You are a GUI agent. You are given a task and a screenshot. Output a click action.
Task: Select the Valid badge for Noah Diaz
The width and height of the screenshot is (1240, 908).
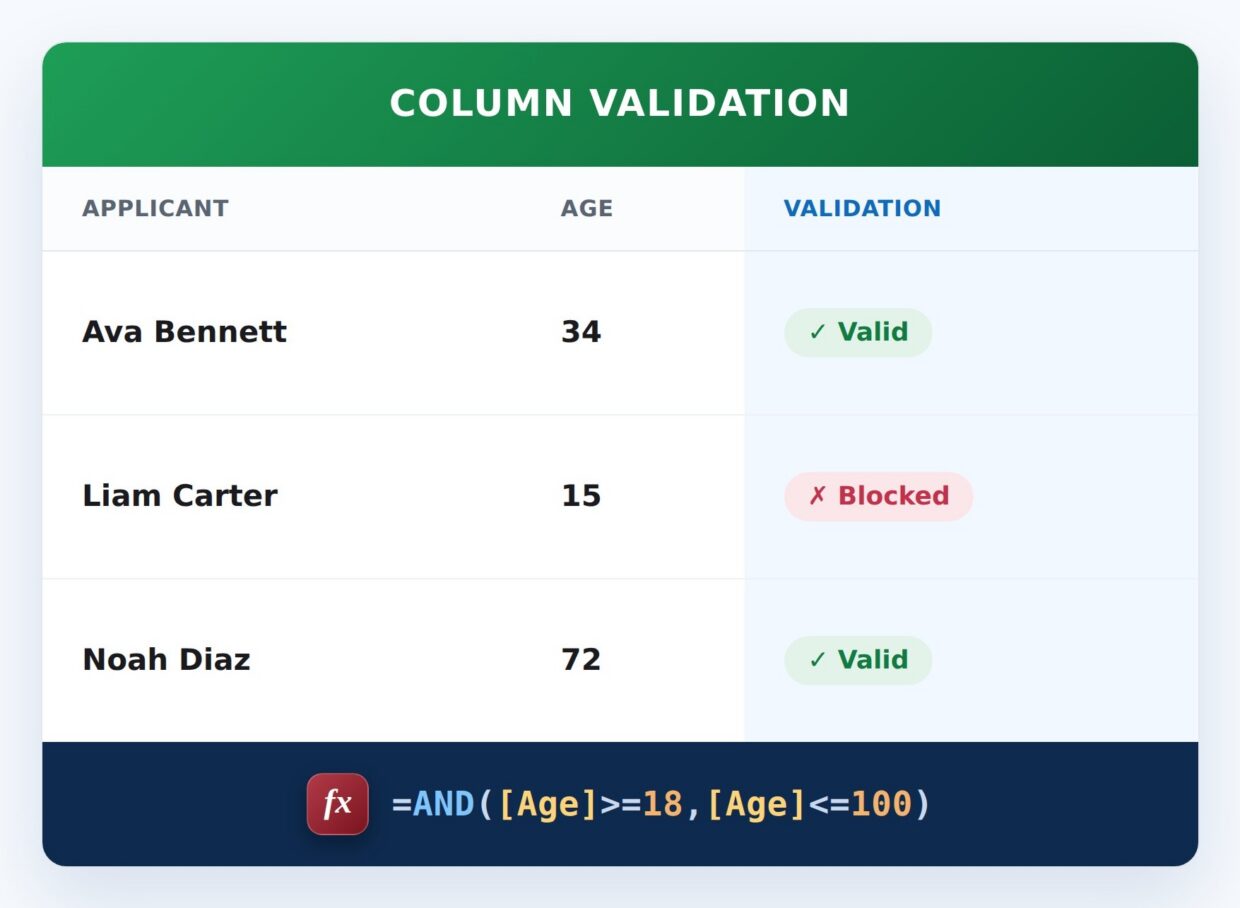pyautogui.click(x=858, y=660)
